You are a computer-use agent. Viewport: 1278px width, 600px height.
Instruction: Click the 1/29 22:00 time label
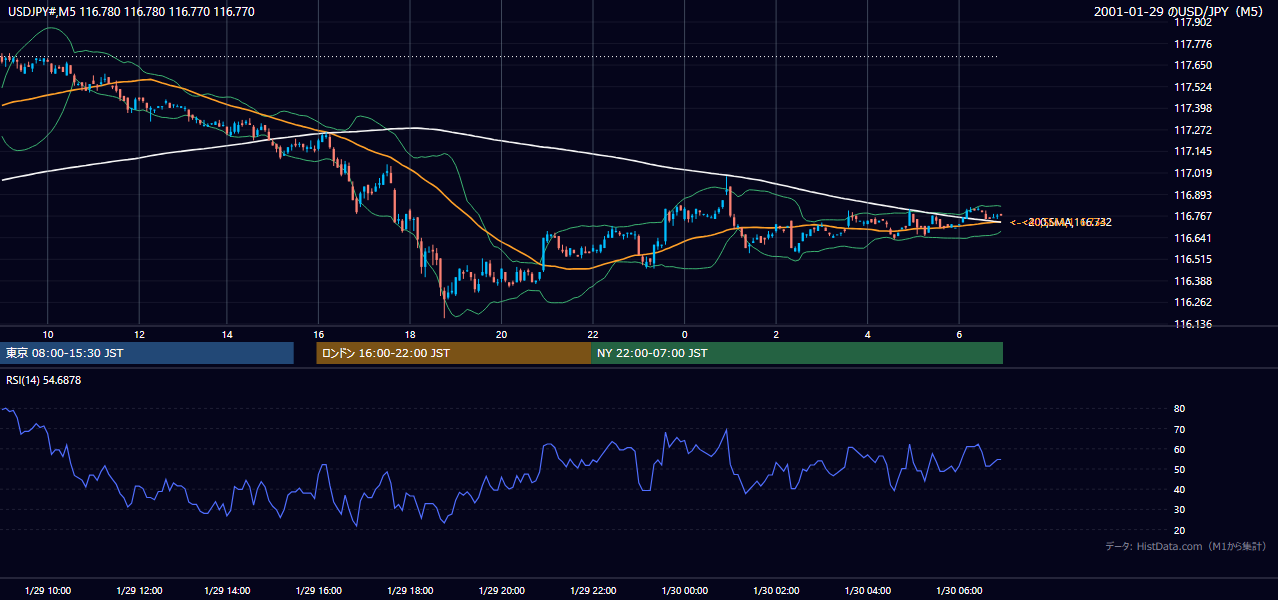coord(593,591)
